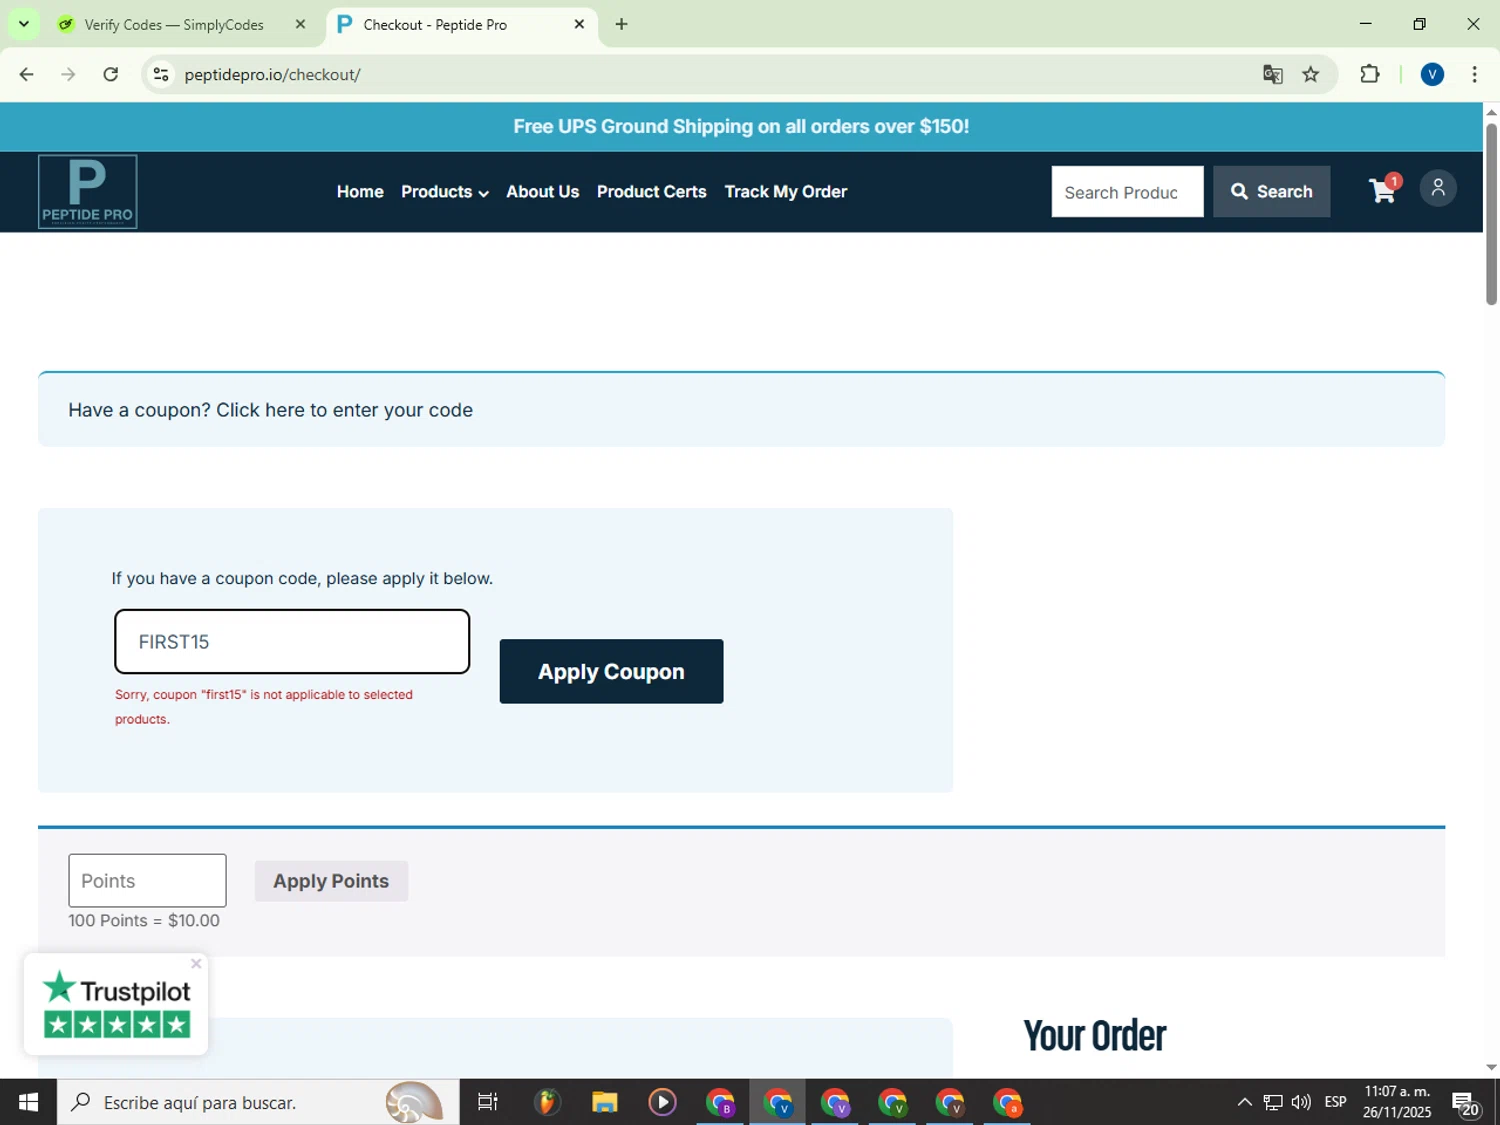This screenshot has width=1500, height=1125.
Task: Open the shopping cart icon
Action: pyautogui.click(x=1384, y=190)
